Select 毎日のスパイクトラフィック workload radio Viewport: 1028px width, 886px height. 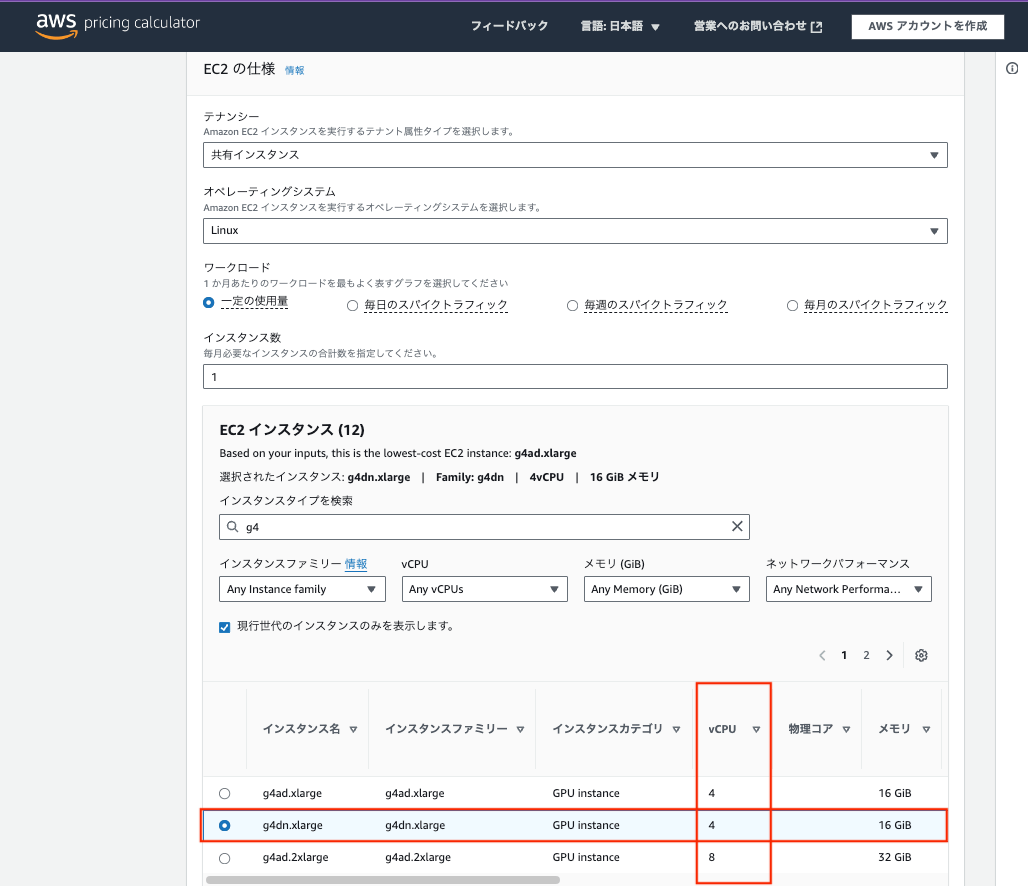point(353,306)
